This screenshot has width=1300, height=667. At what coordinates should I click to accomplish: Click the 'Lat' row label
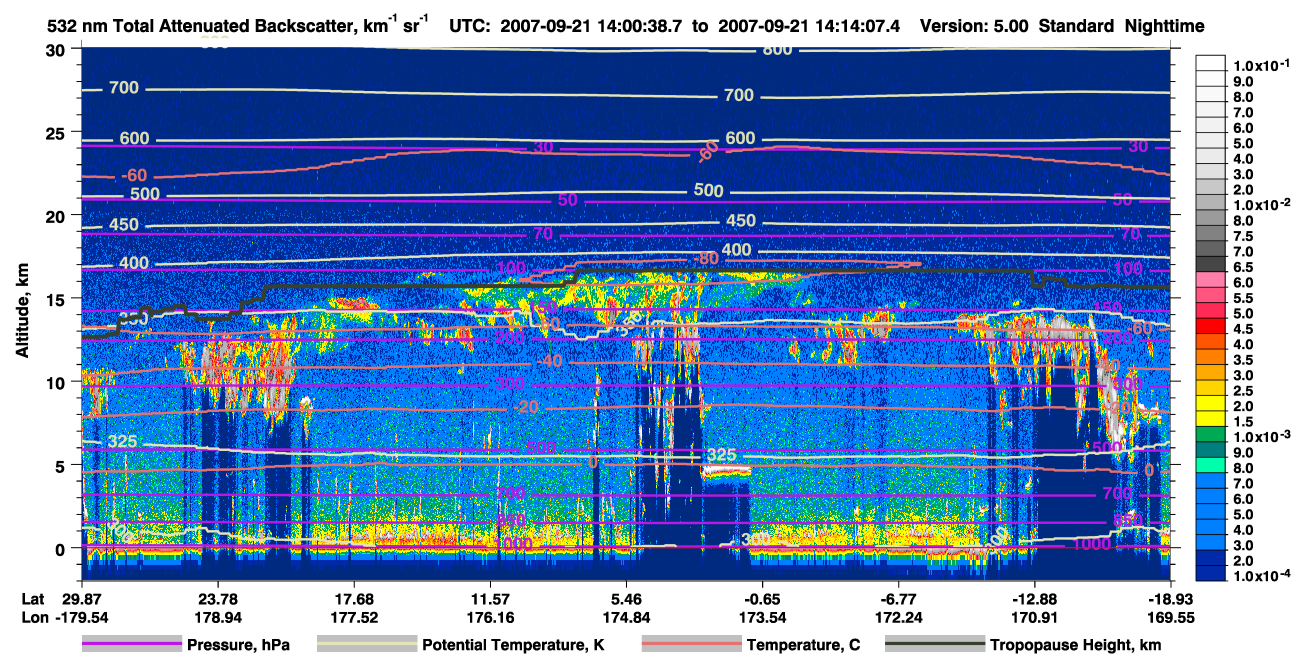click(x=32, y=598)
